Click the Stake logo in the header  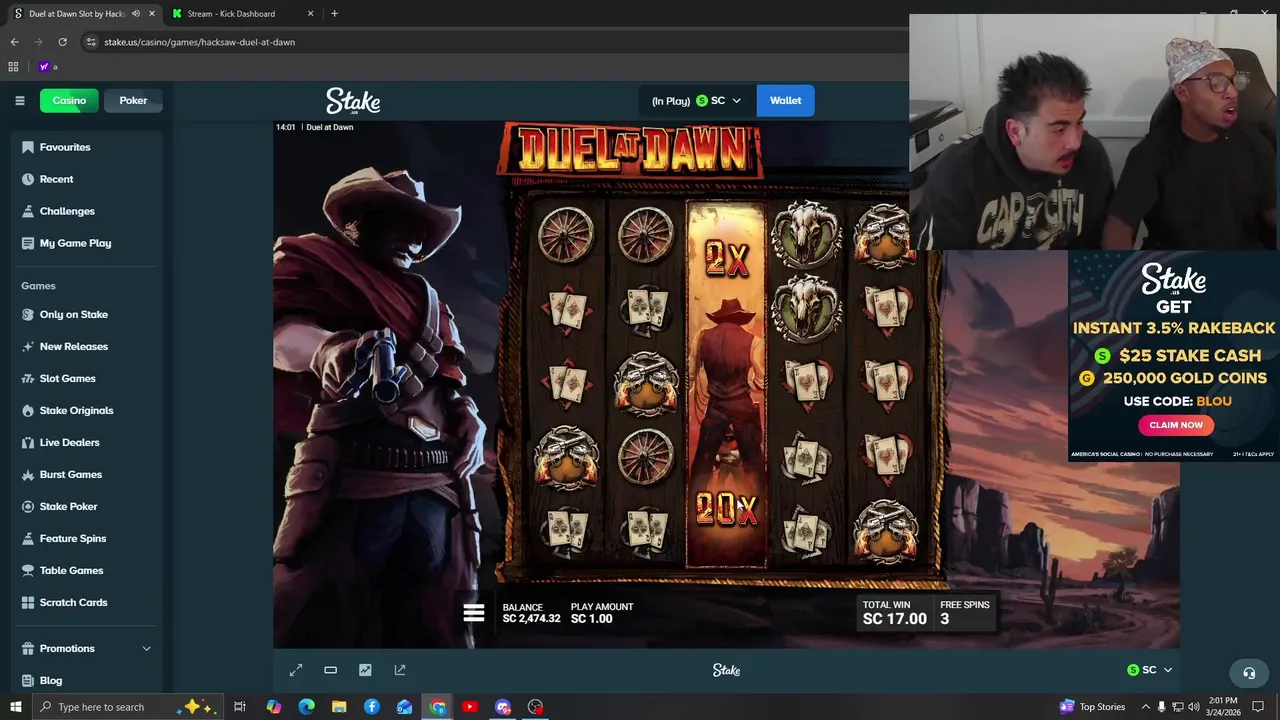tap(353, 101)
